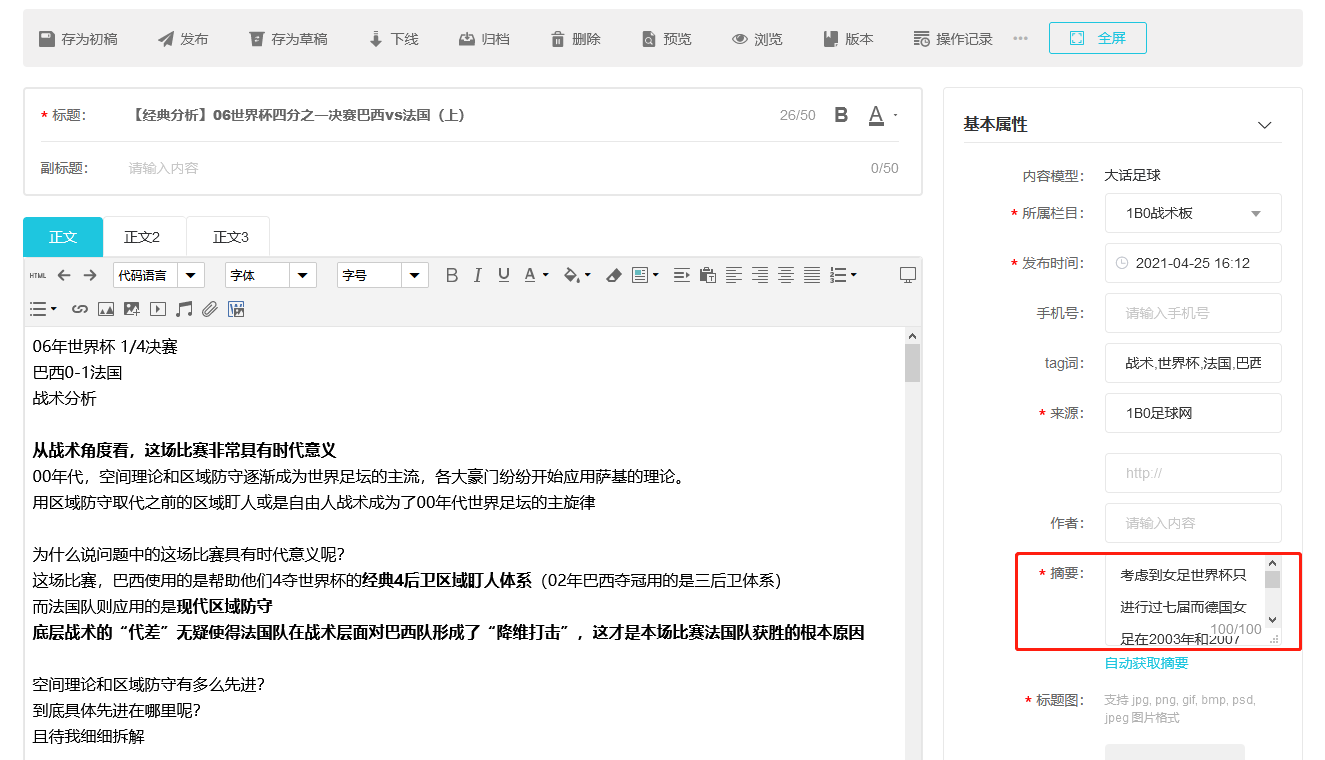The height and width of the screenshot is (760, 1325).
Task: Delete the article with 删除
Action: pos(575,39)
